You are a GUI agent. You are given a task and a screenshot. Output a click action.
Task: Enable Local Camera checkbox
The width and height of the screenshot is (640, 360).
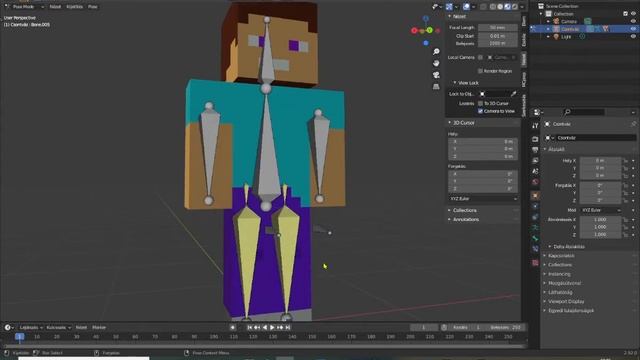tap(480, 58)
